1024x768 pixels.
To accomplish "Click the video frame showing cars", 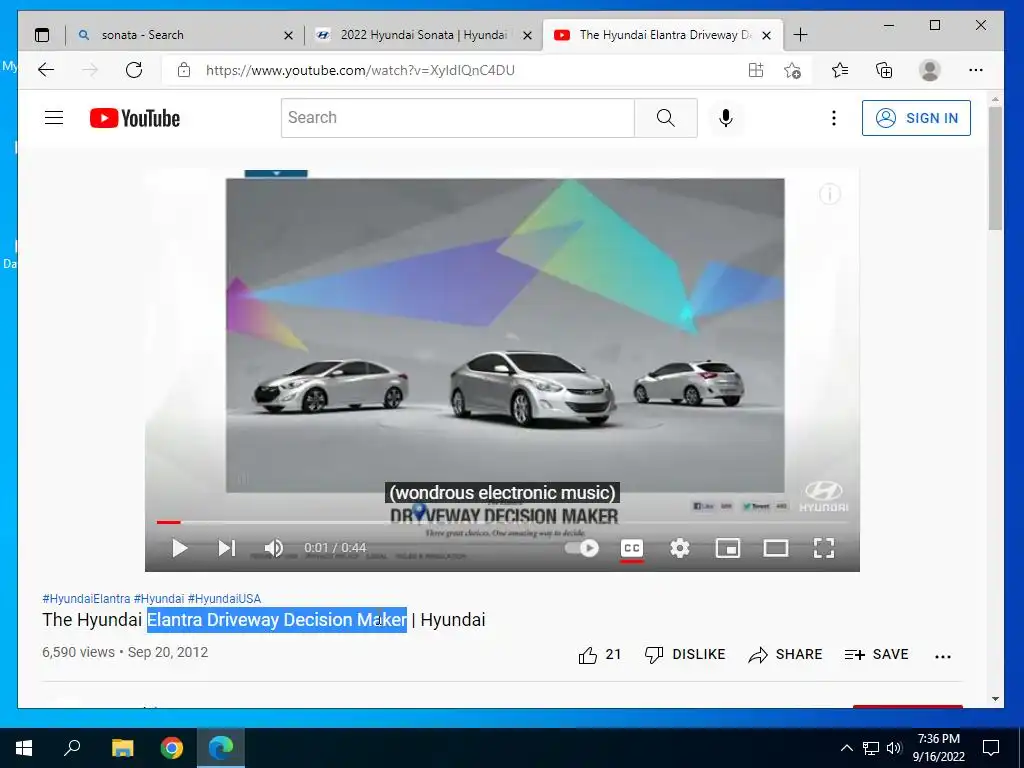I will [505, 335].
